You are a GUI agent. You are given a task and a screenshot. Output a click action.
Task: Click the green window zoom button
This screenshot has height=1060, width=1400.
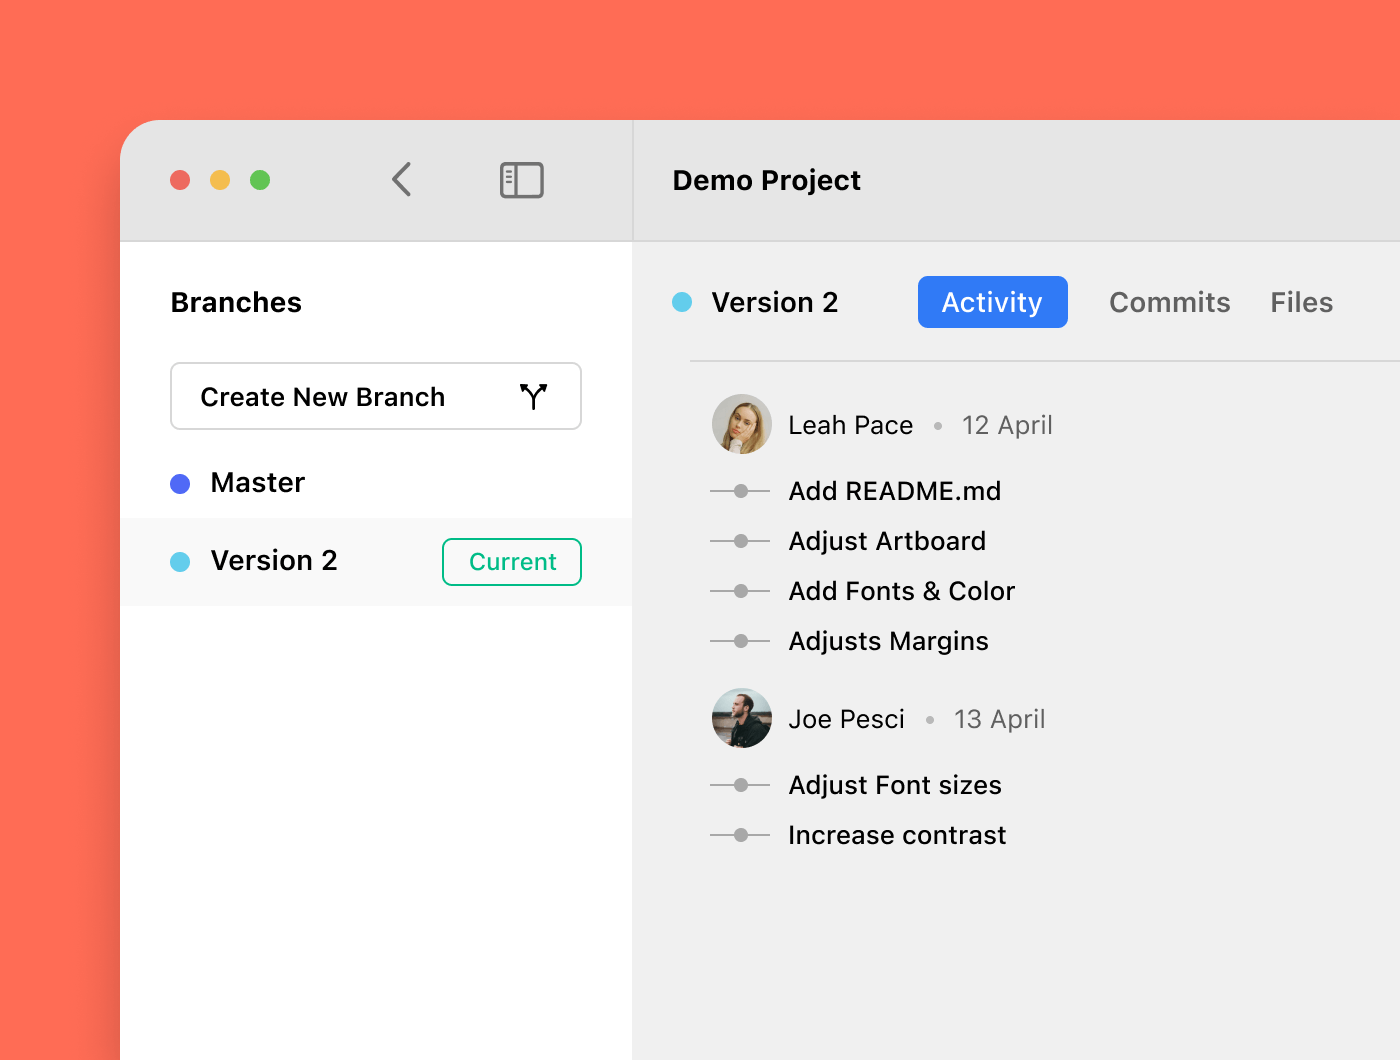click(260, 180)
